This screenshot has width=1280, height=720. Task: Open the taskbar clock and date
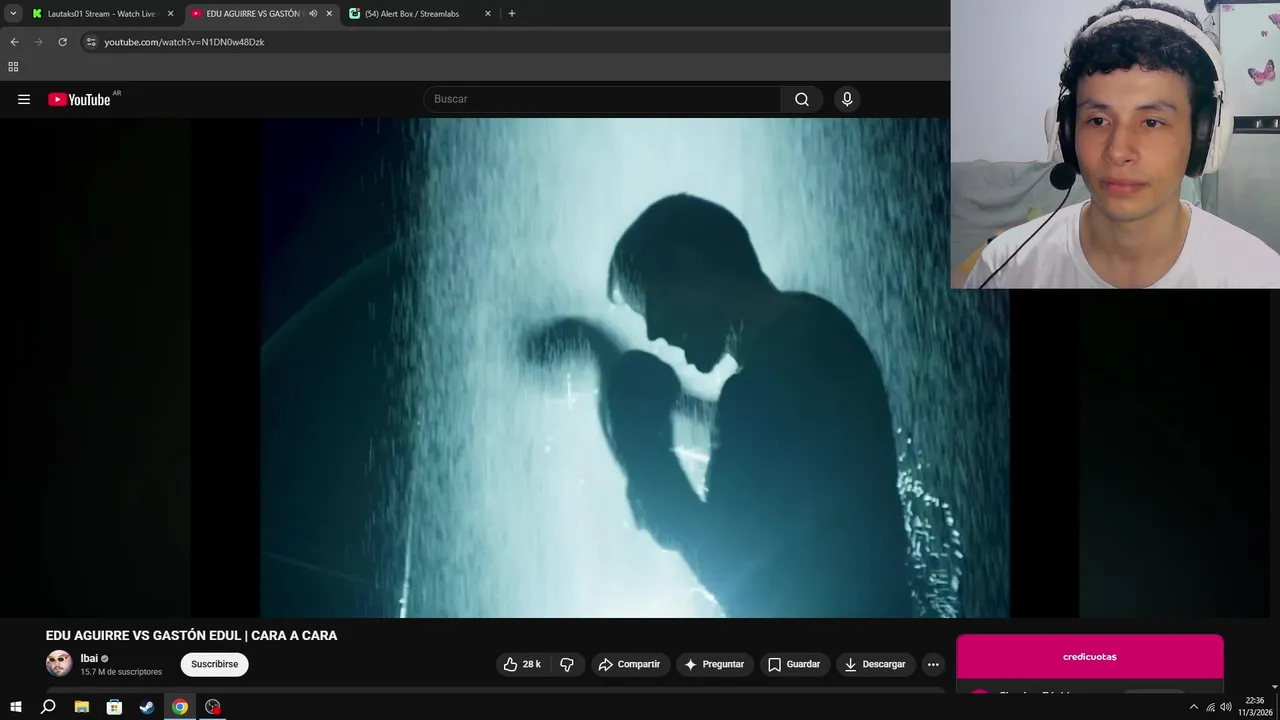[1255, 707]
